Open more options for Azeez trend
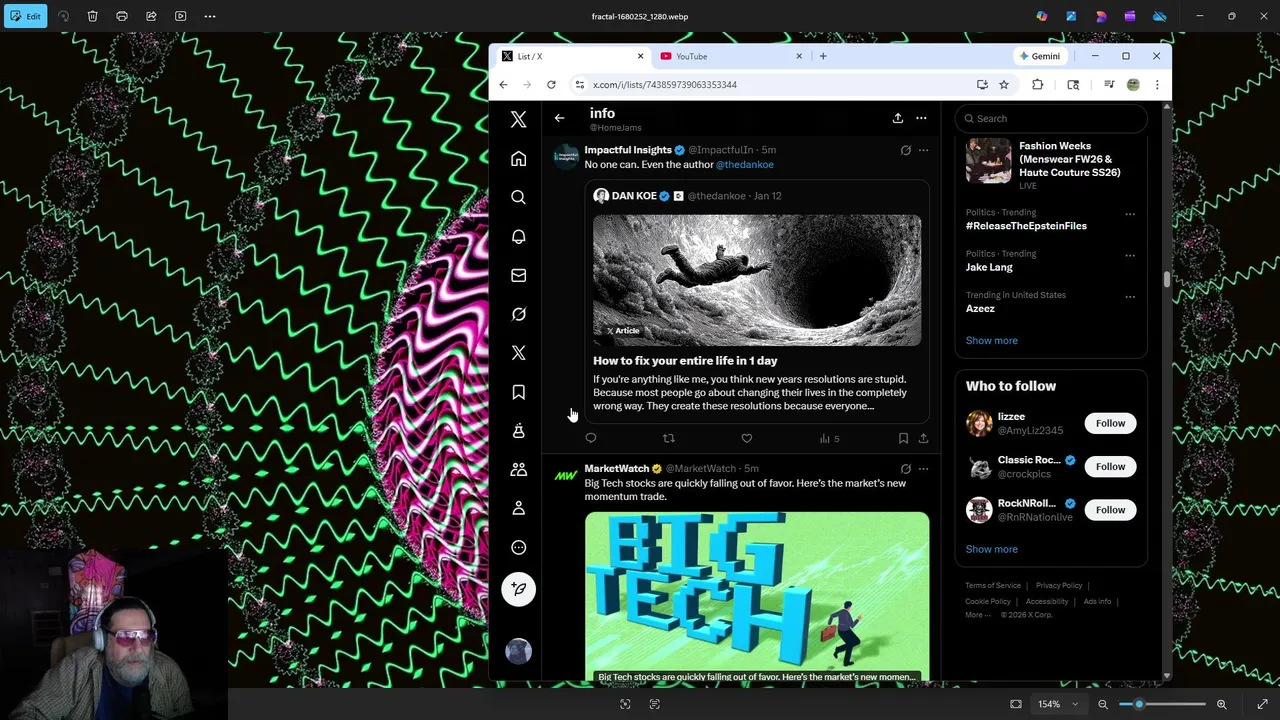Screen dimensions: 1280x720 [1130, 297]
